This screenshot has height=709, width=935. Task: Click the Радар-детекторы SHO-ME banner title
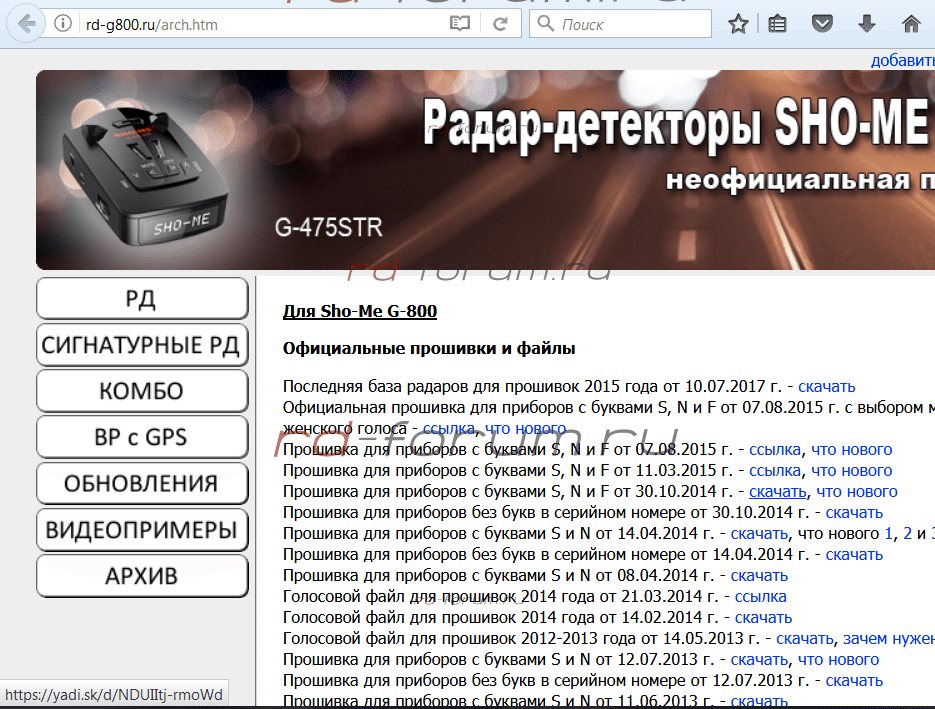676,124
